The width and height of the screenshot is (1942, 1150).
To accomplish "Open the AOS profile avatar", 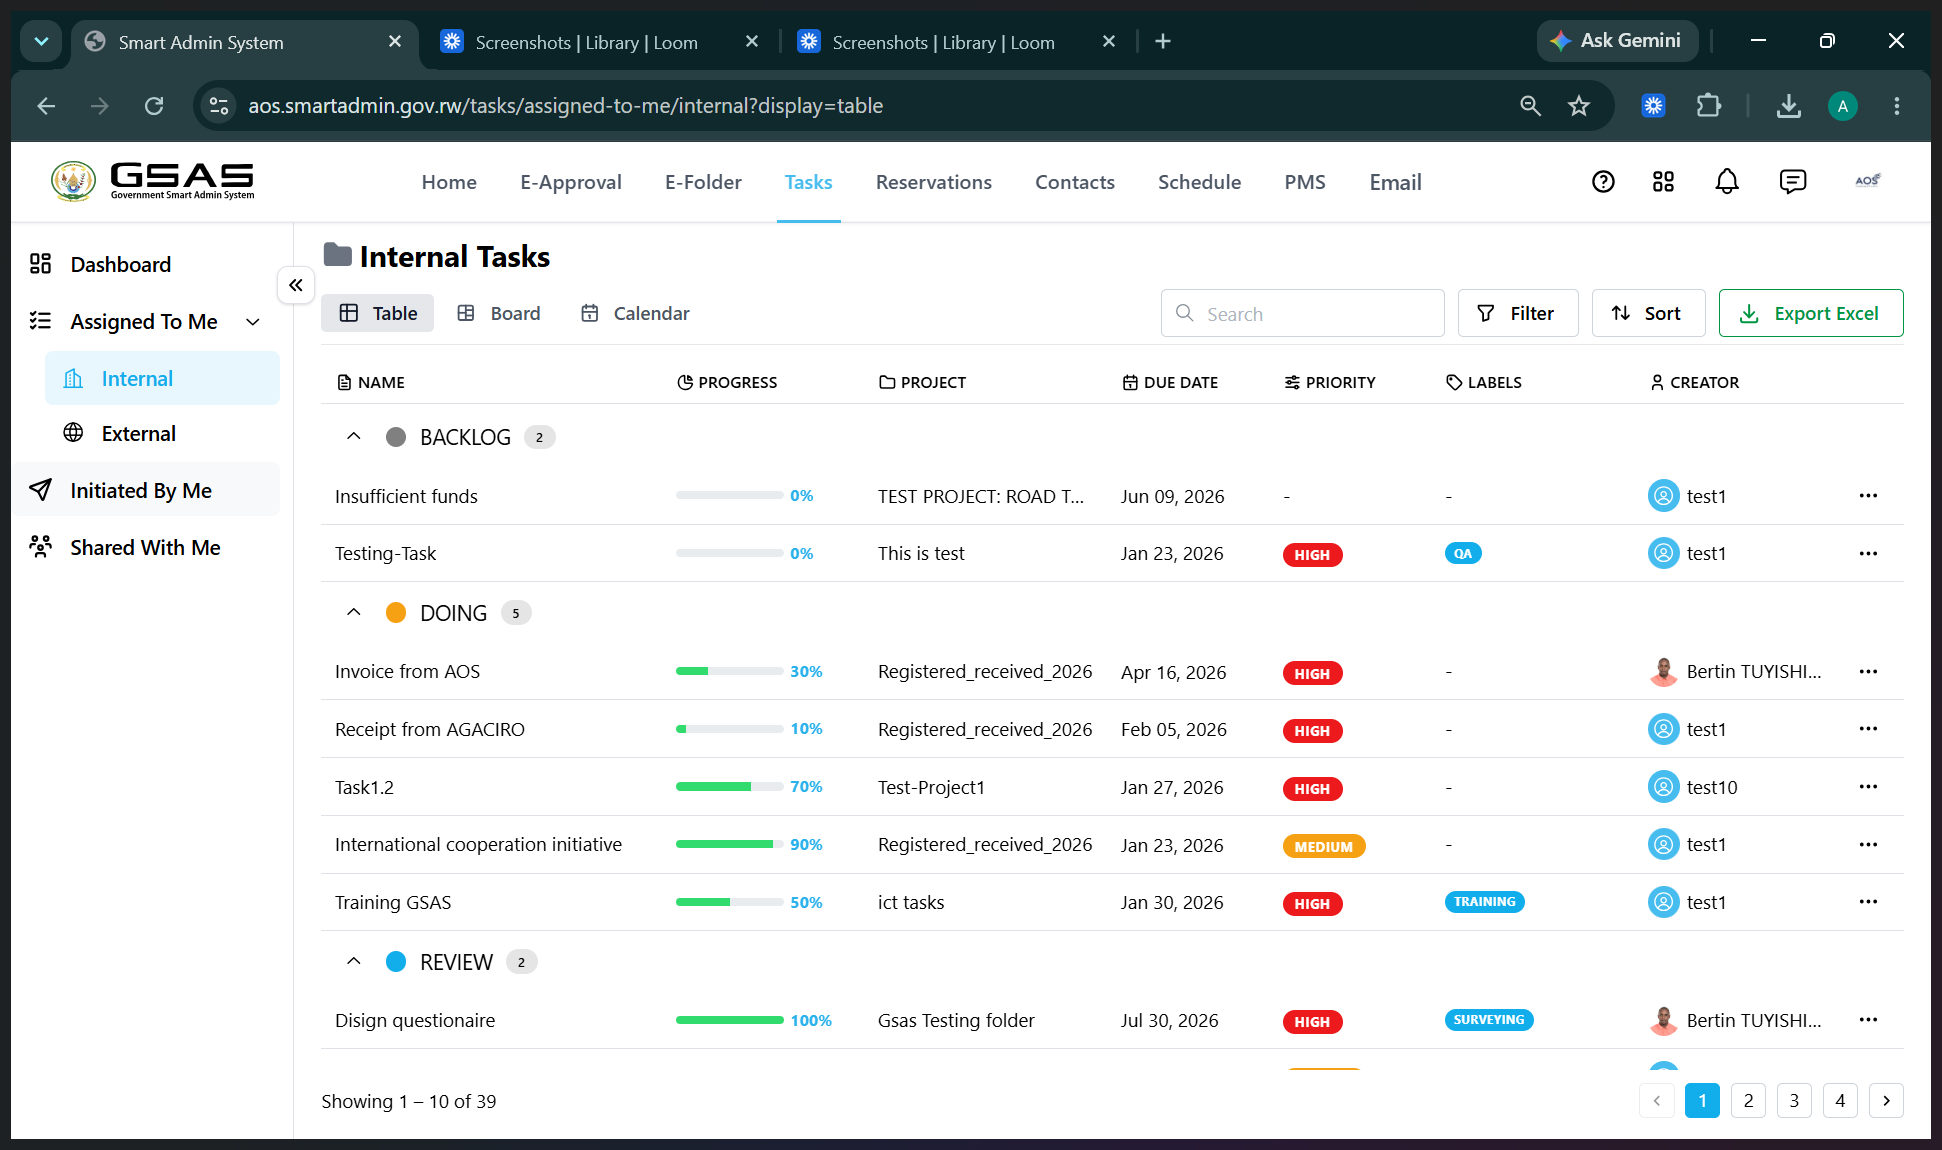I will pos(1867,181).
